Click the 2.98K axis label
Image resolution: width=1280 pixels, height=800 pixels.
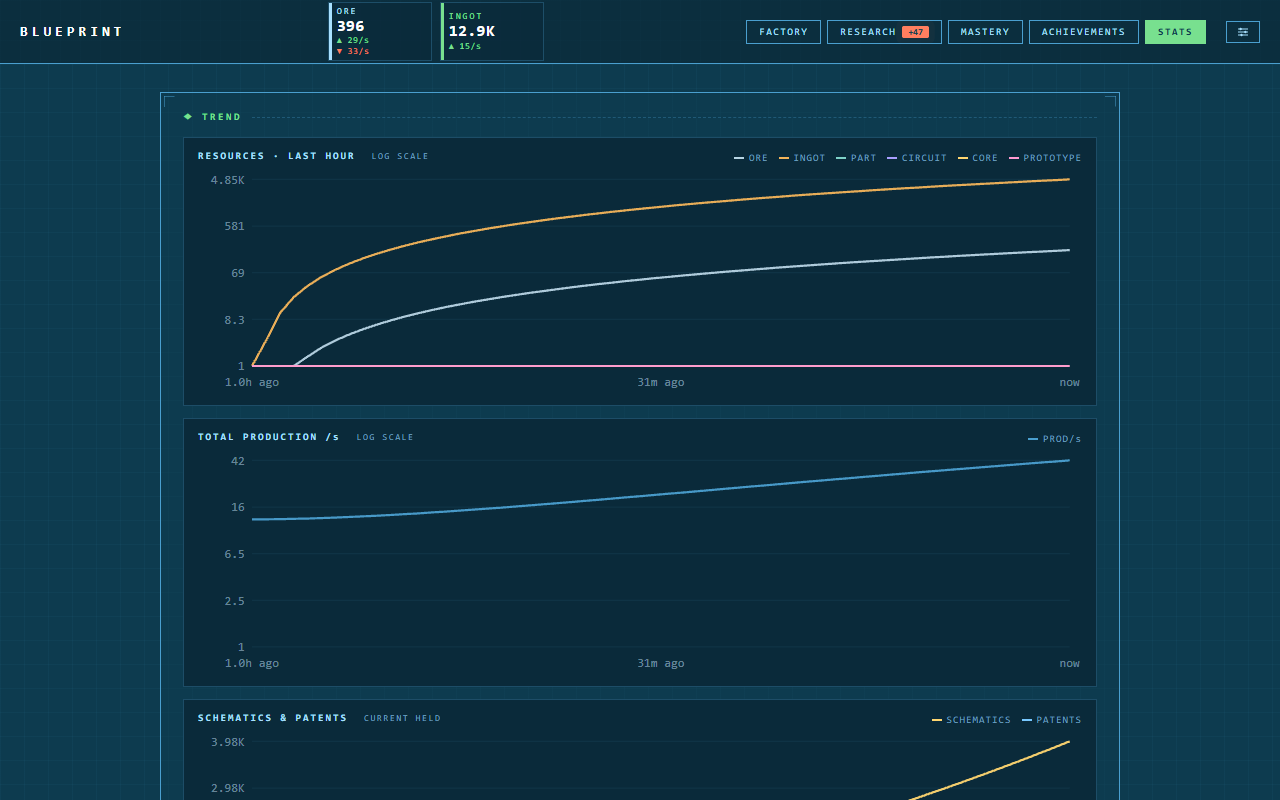[x=228, y=788]
